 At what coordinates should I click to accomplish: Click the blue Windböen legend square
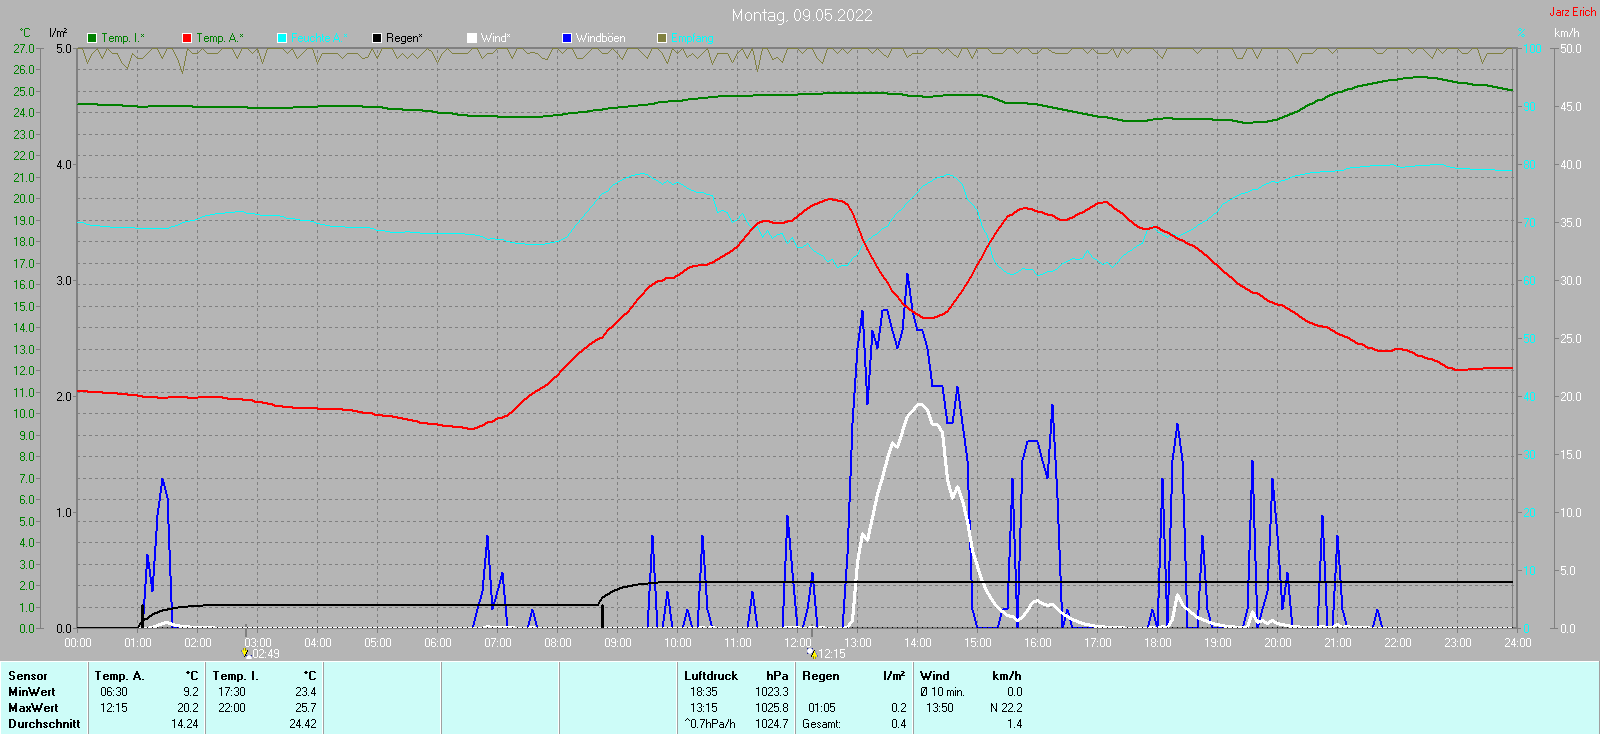pyautogui.click(x=567, y=38)
